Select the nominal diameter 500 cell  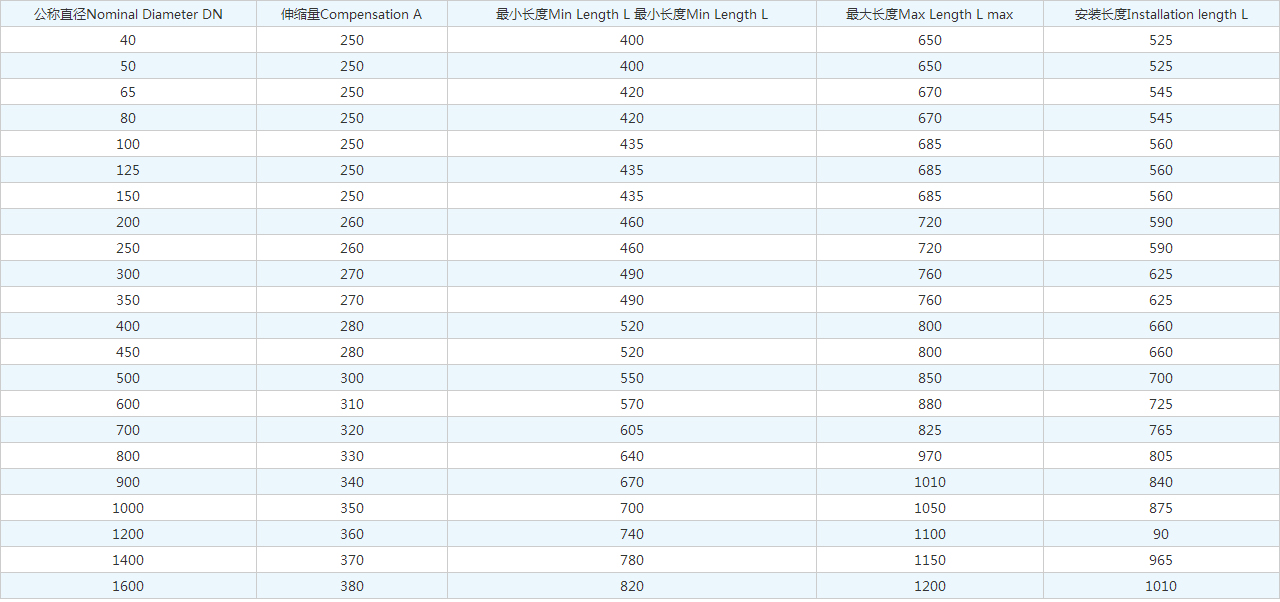(x=128, y=378)
